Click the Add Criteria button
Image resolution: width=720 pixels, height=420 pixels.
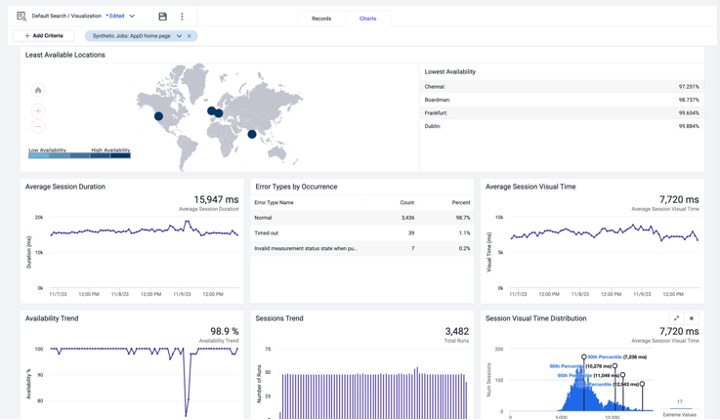[44, 36]
